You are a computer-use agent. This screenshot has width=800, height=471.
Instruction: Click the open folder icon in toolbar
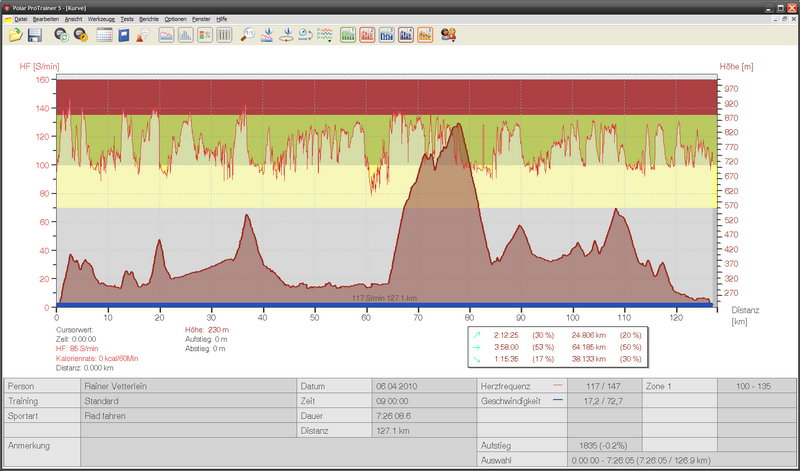(x=15, y=35)
